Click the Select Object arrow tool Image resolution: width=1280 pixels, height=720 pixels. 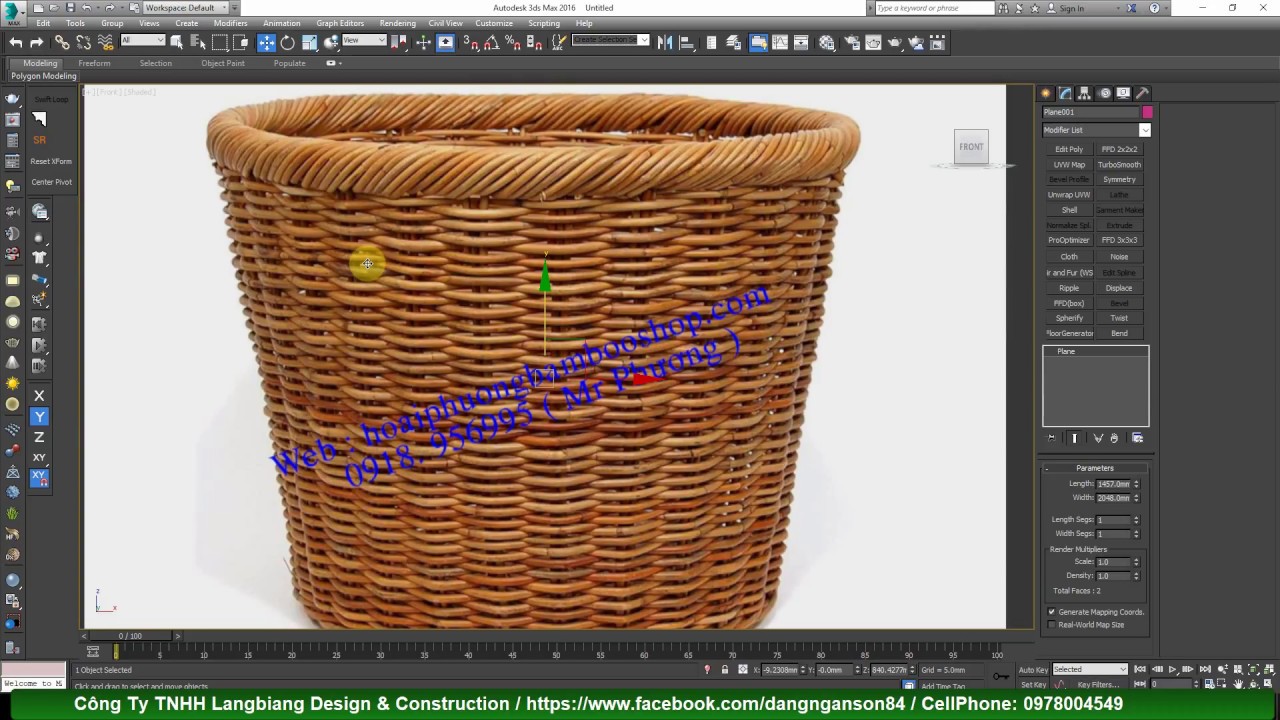point(177,42)
